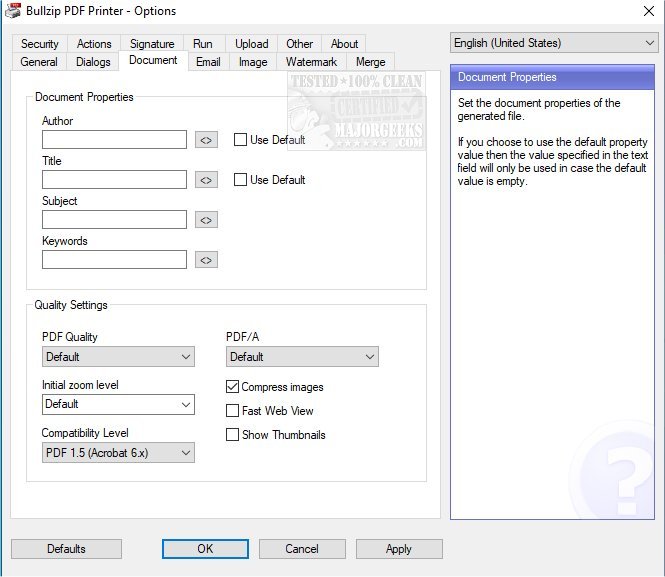Switch to the Merge tab
This screenshot has height=577, width=665.
click(x=371, y=62)
